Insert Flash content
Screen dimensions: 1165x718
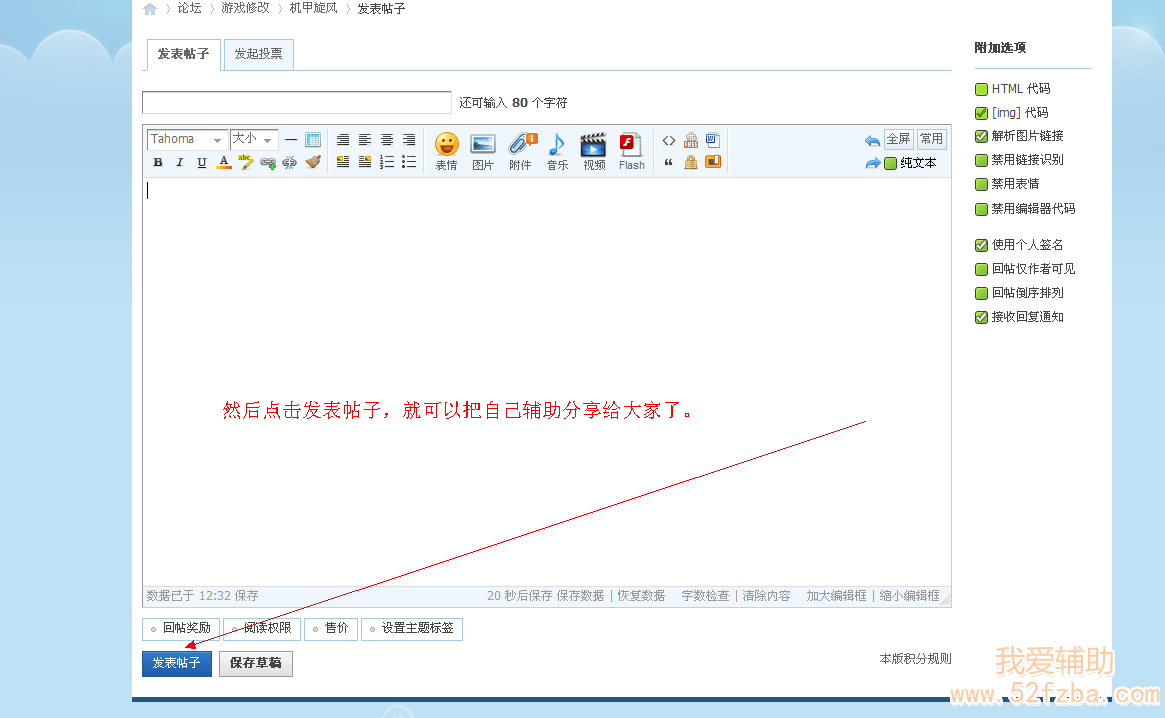coord(631,152)
